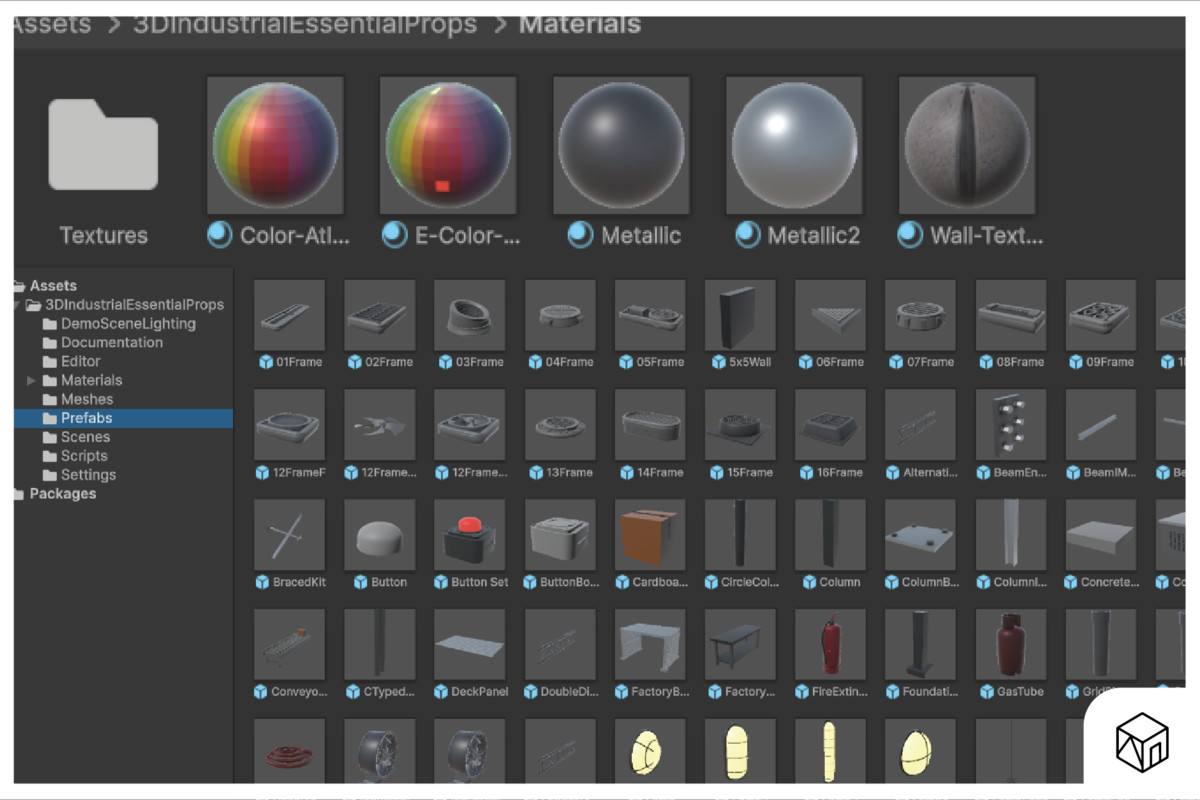Click the CircleCol... label
This screenshot has height=800, width=1200.
[749, 582]
